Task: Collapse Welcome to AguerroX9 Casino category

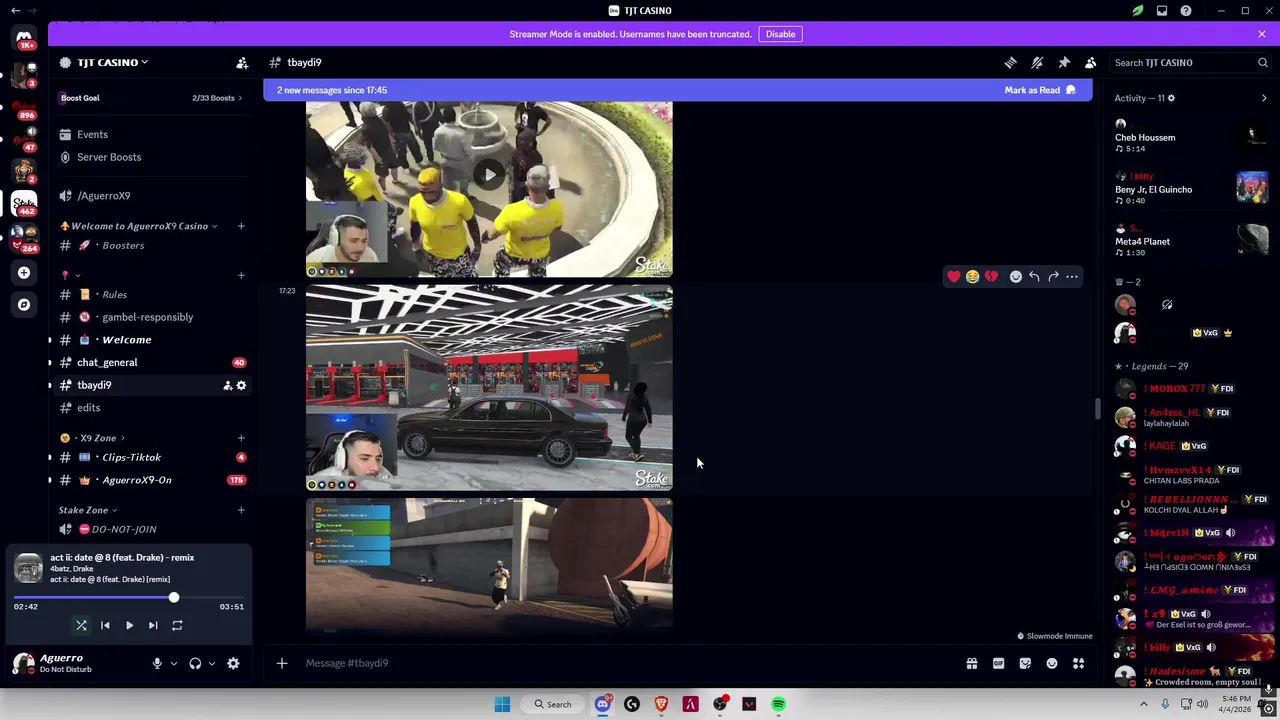Action: (x=139, y=226)
